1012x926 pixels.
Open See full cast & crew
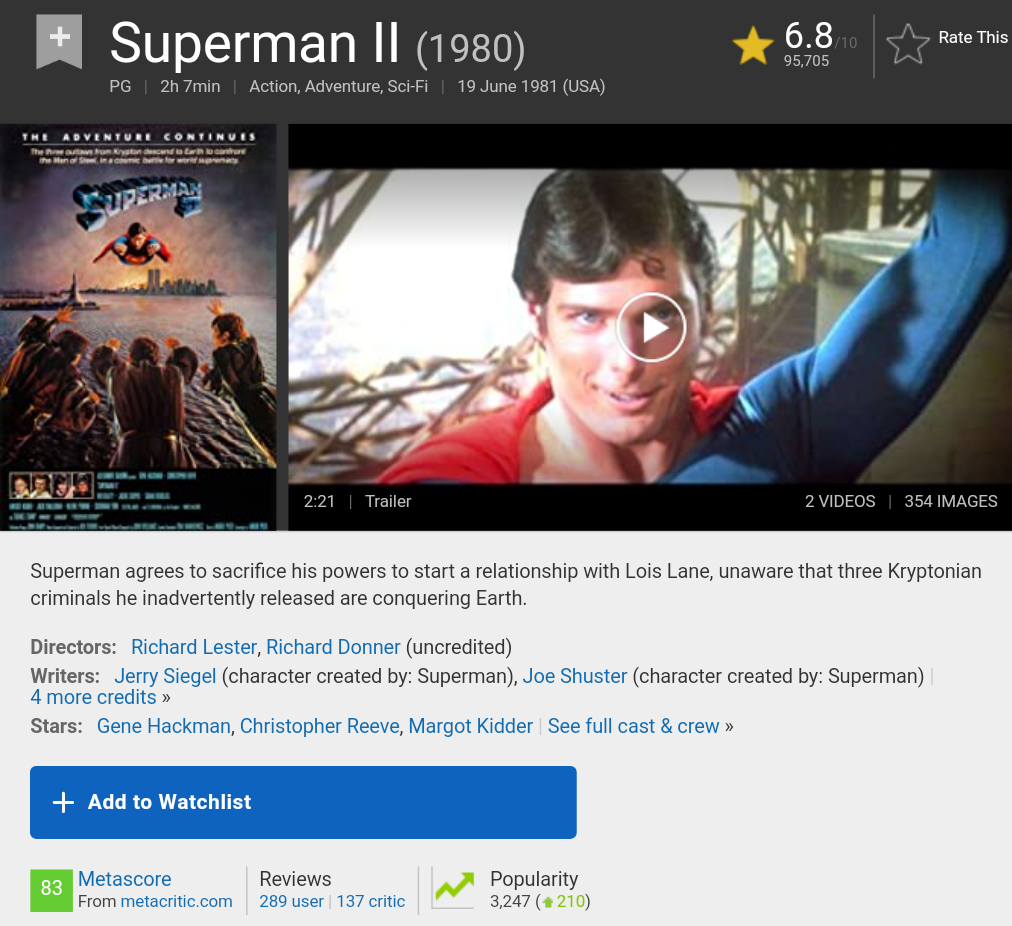click(633, 727)
